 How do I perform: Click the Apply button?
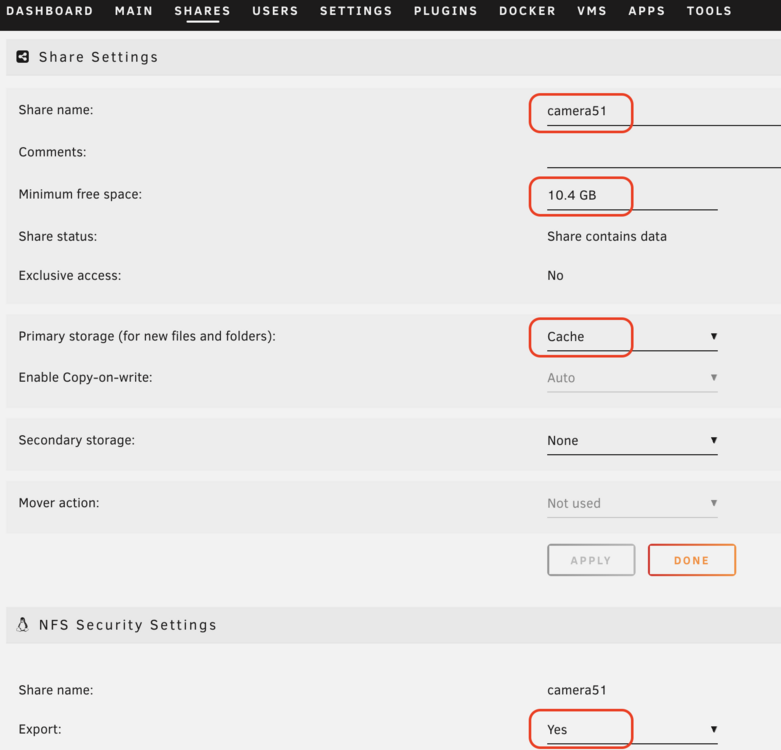click(x=591, y=560)
